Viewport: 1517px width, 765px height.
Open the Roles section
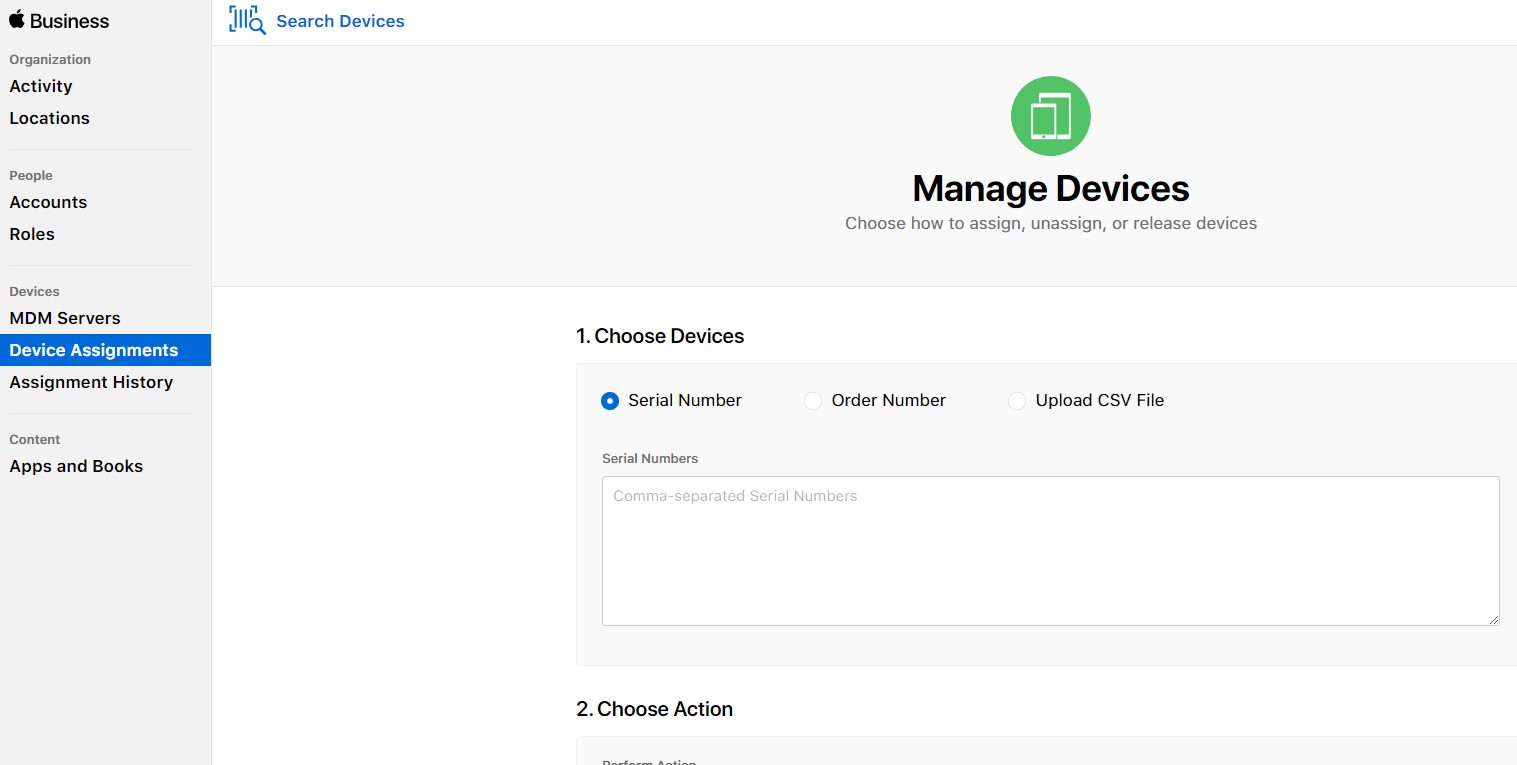32,234
